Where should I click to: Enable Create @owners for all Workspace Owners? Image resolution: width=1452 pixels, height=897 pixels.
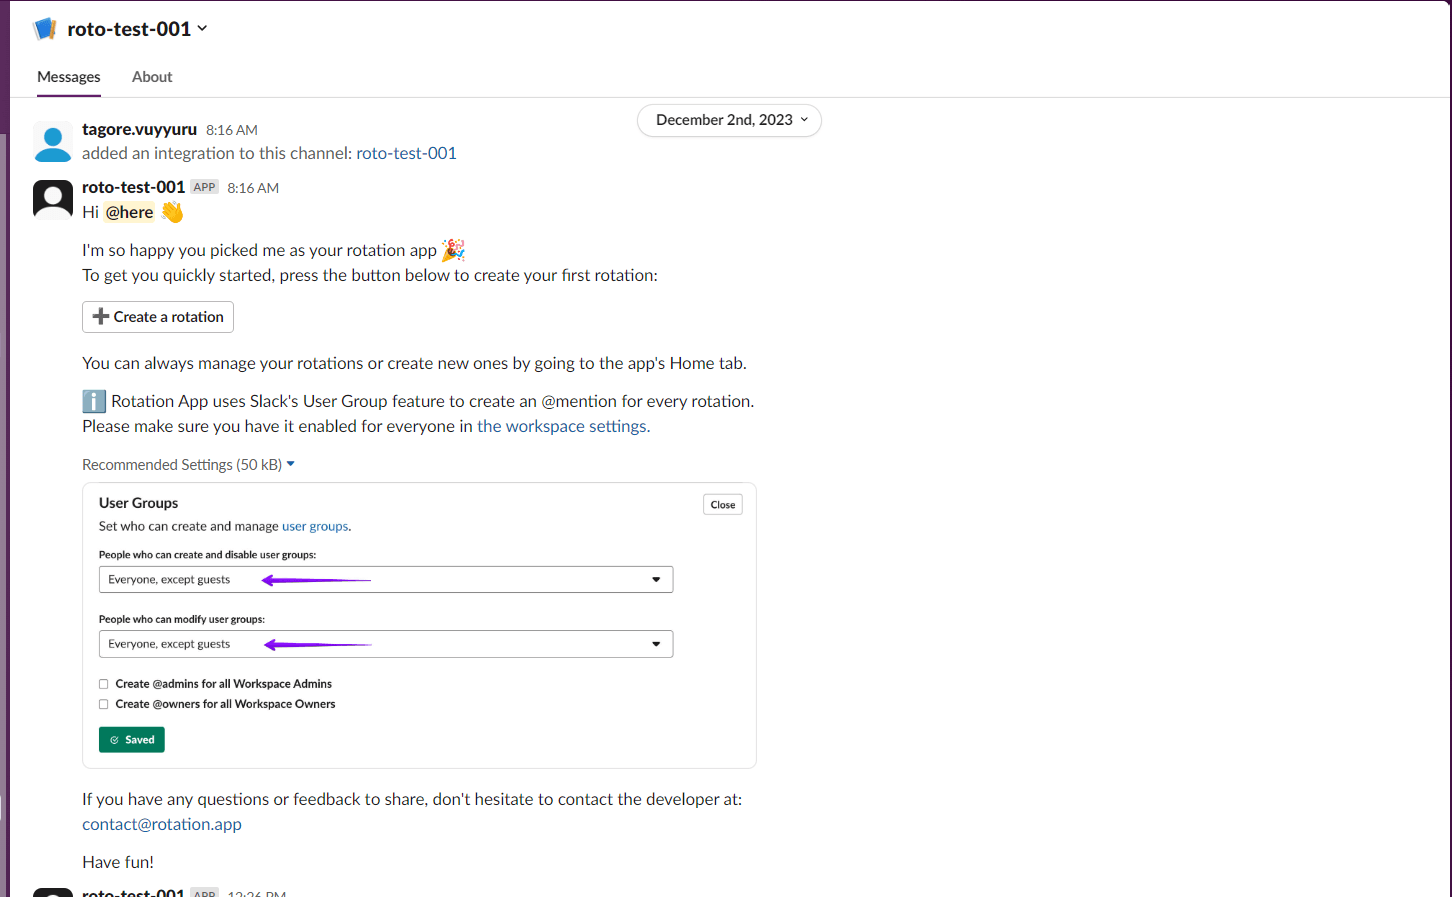(x=104, y=704)
